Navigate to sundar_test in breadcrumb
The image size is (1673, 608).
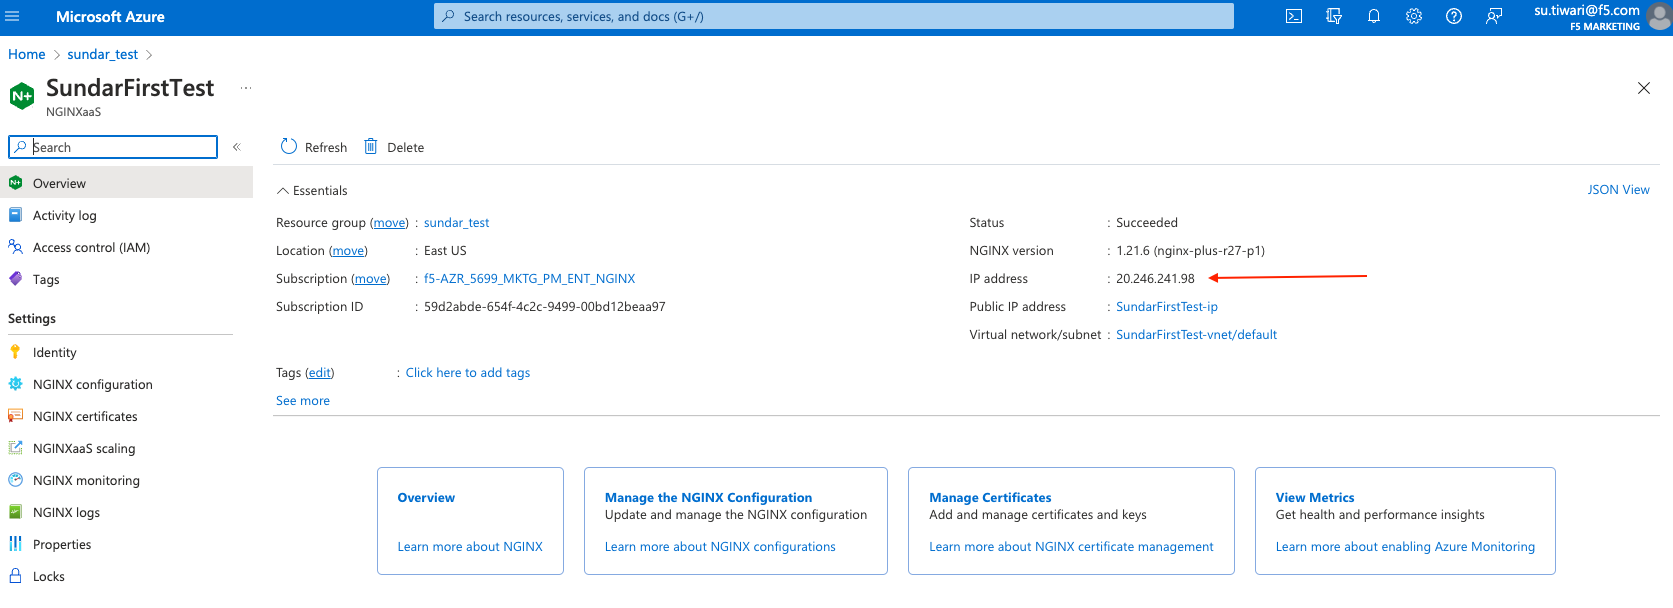click(102, 55)
